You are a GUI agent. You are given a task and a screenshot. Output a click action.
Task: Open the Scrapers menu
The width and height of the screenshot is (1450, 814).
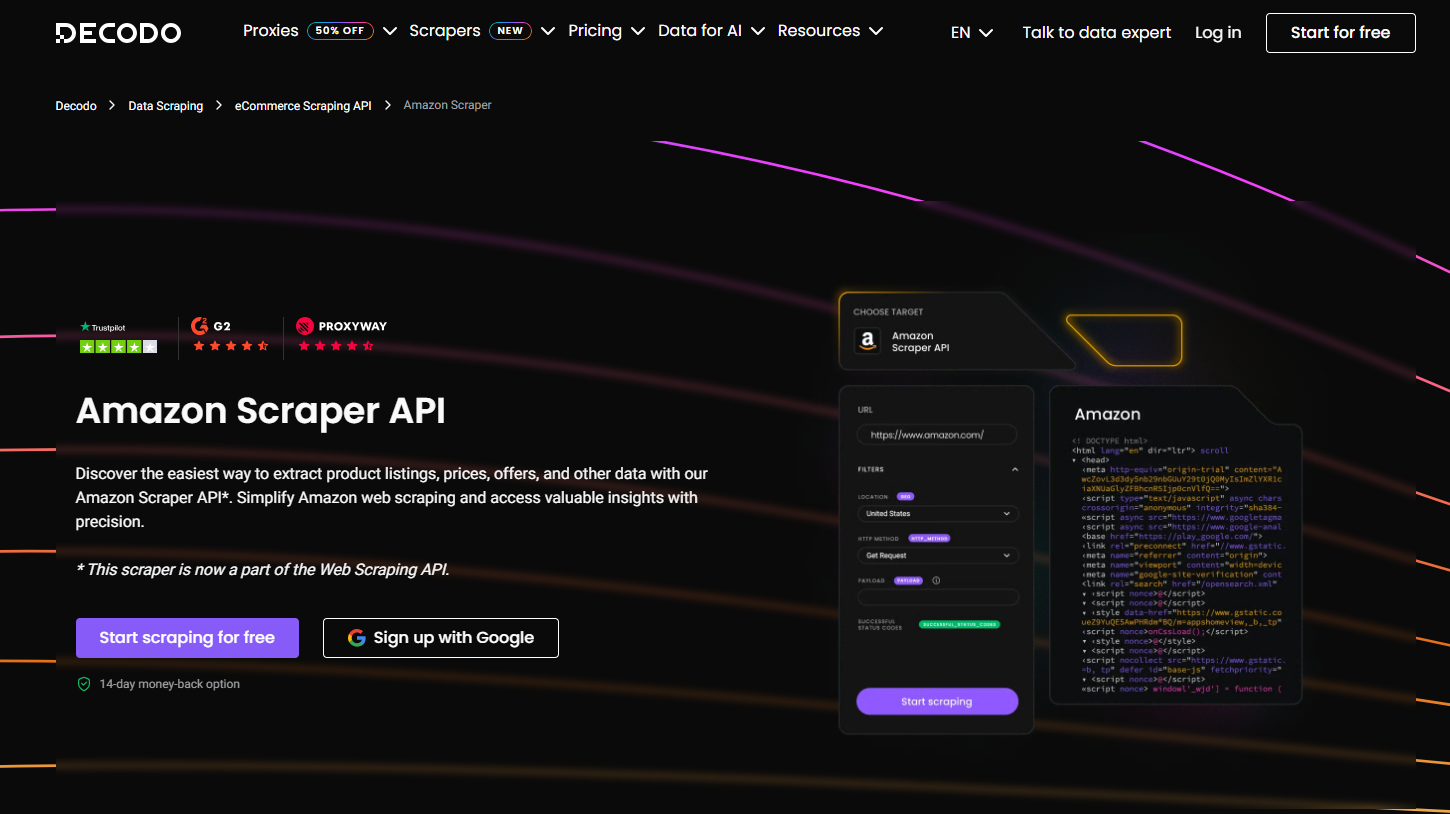pos(481,31)
